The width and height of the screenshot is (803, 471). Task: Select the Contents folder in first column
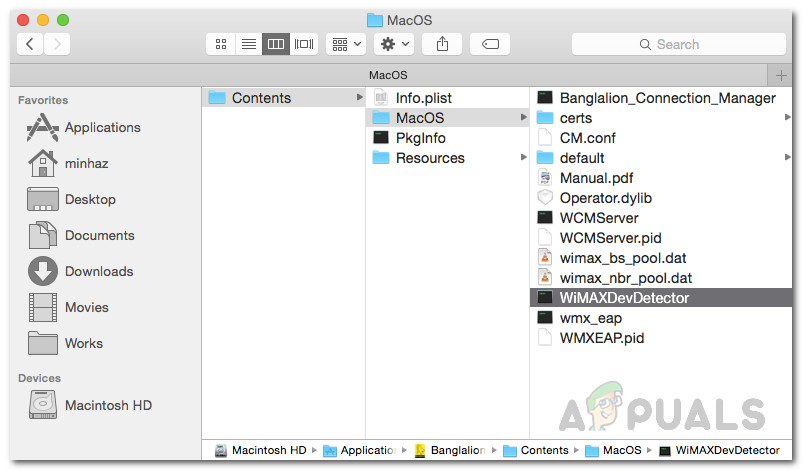click(284, 98)
